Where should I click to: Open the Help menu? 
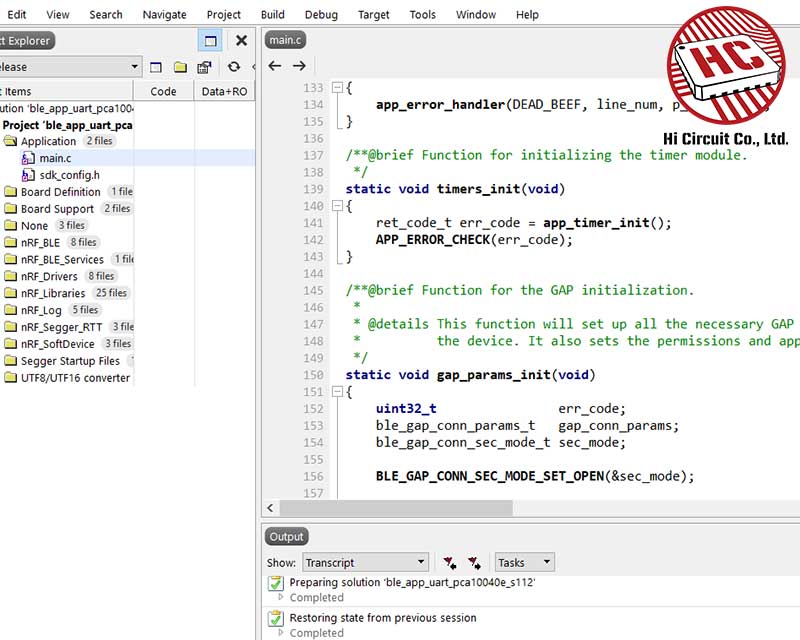(527, 14)
